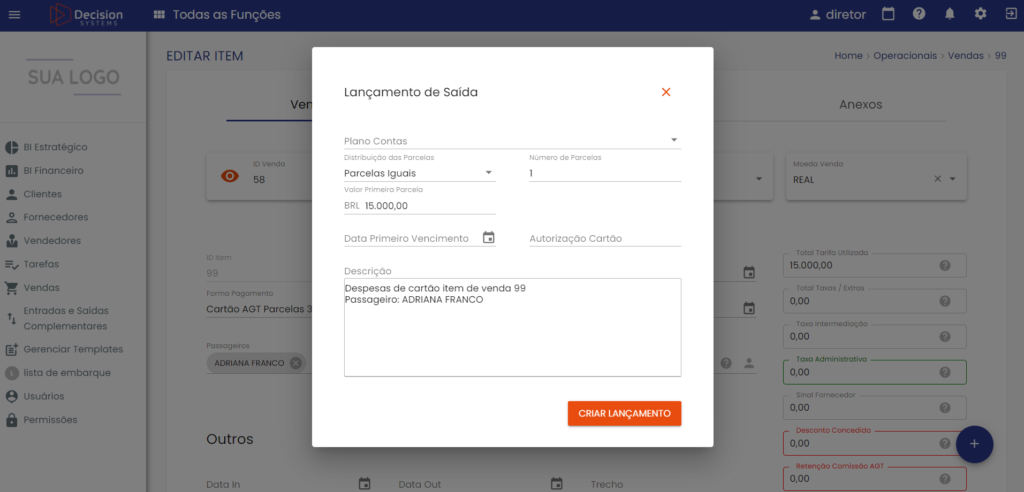This screenshot has height=492, width=1024.
Task: Open date picker for Data Primeiro Vencimento
Action: [488, 238]
